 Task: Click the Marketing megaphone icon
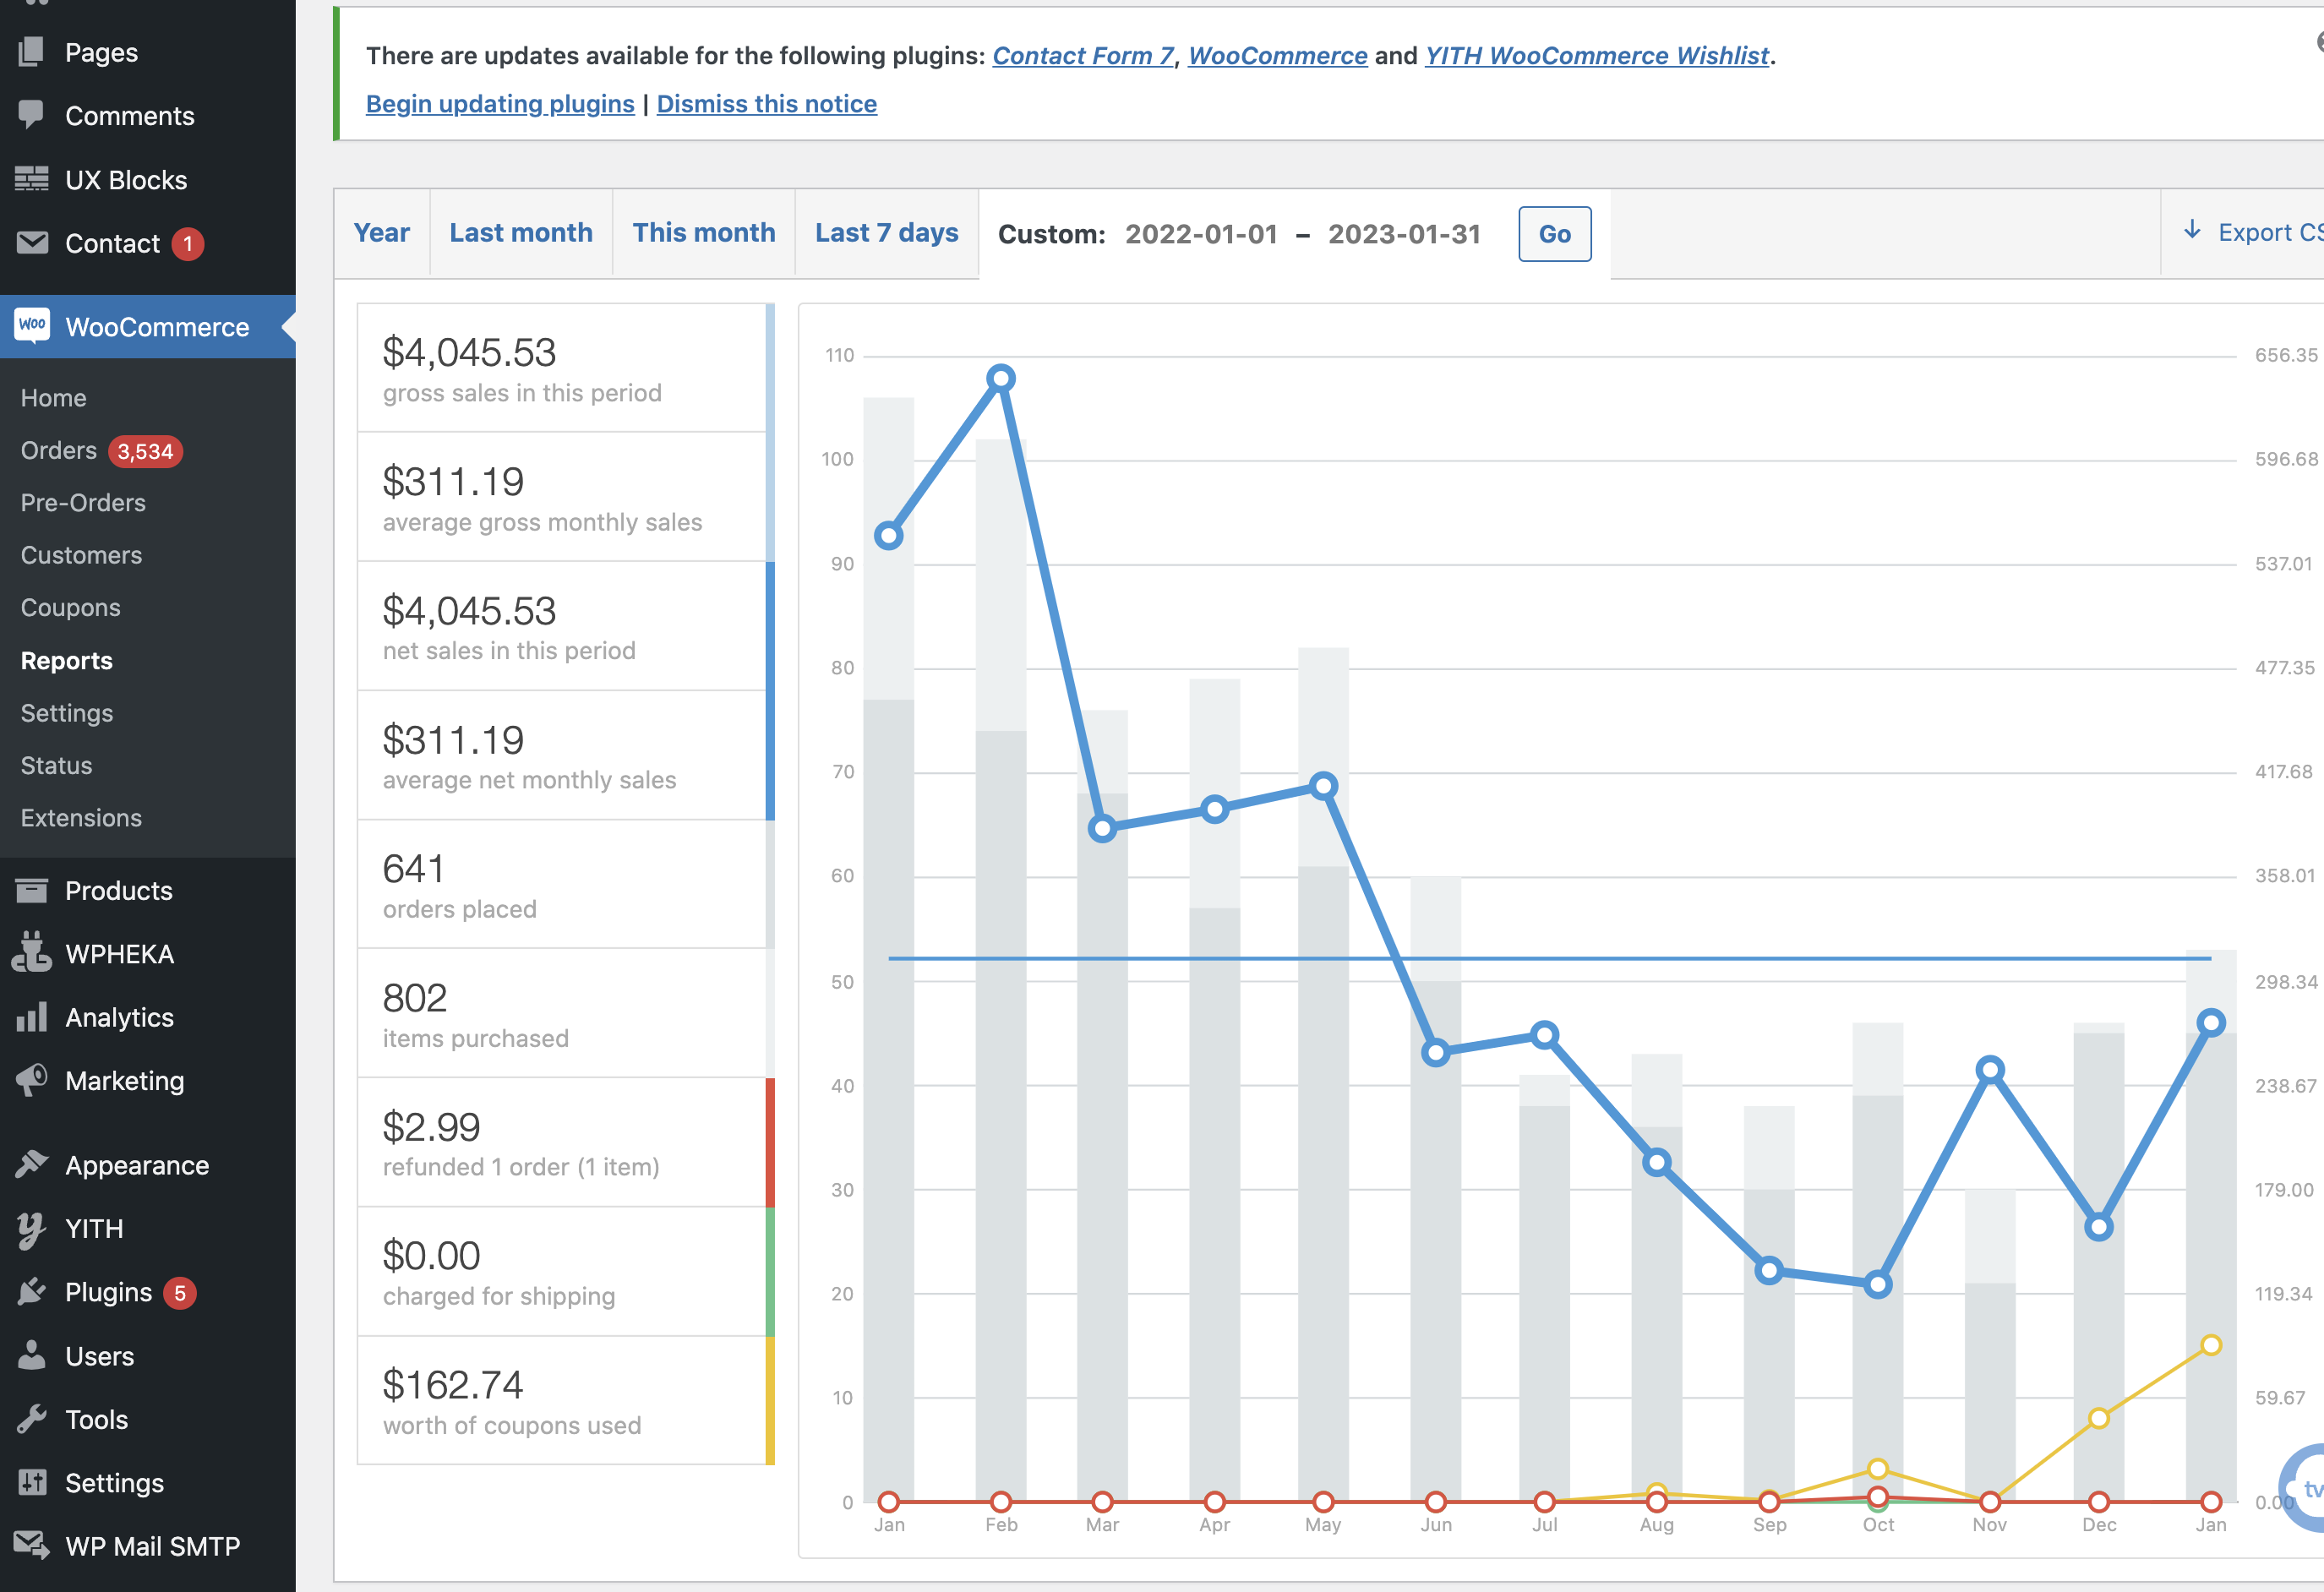pos(32,1080)
